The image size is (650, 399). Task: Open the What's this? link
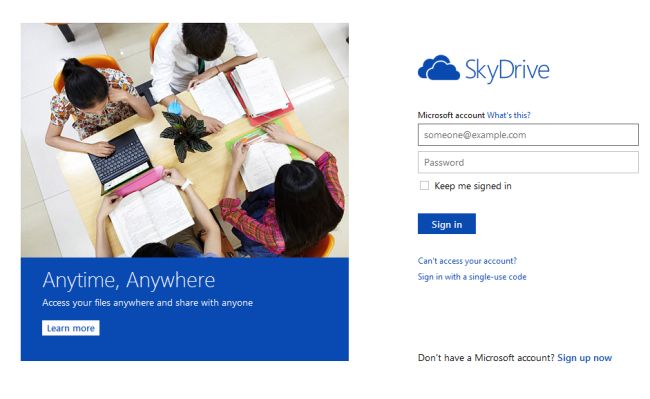click(x=509, y=115)
